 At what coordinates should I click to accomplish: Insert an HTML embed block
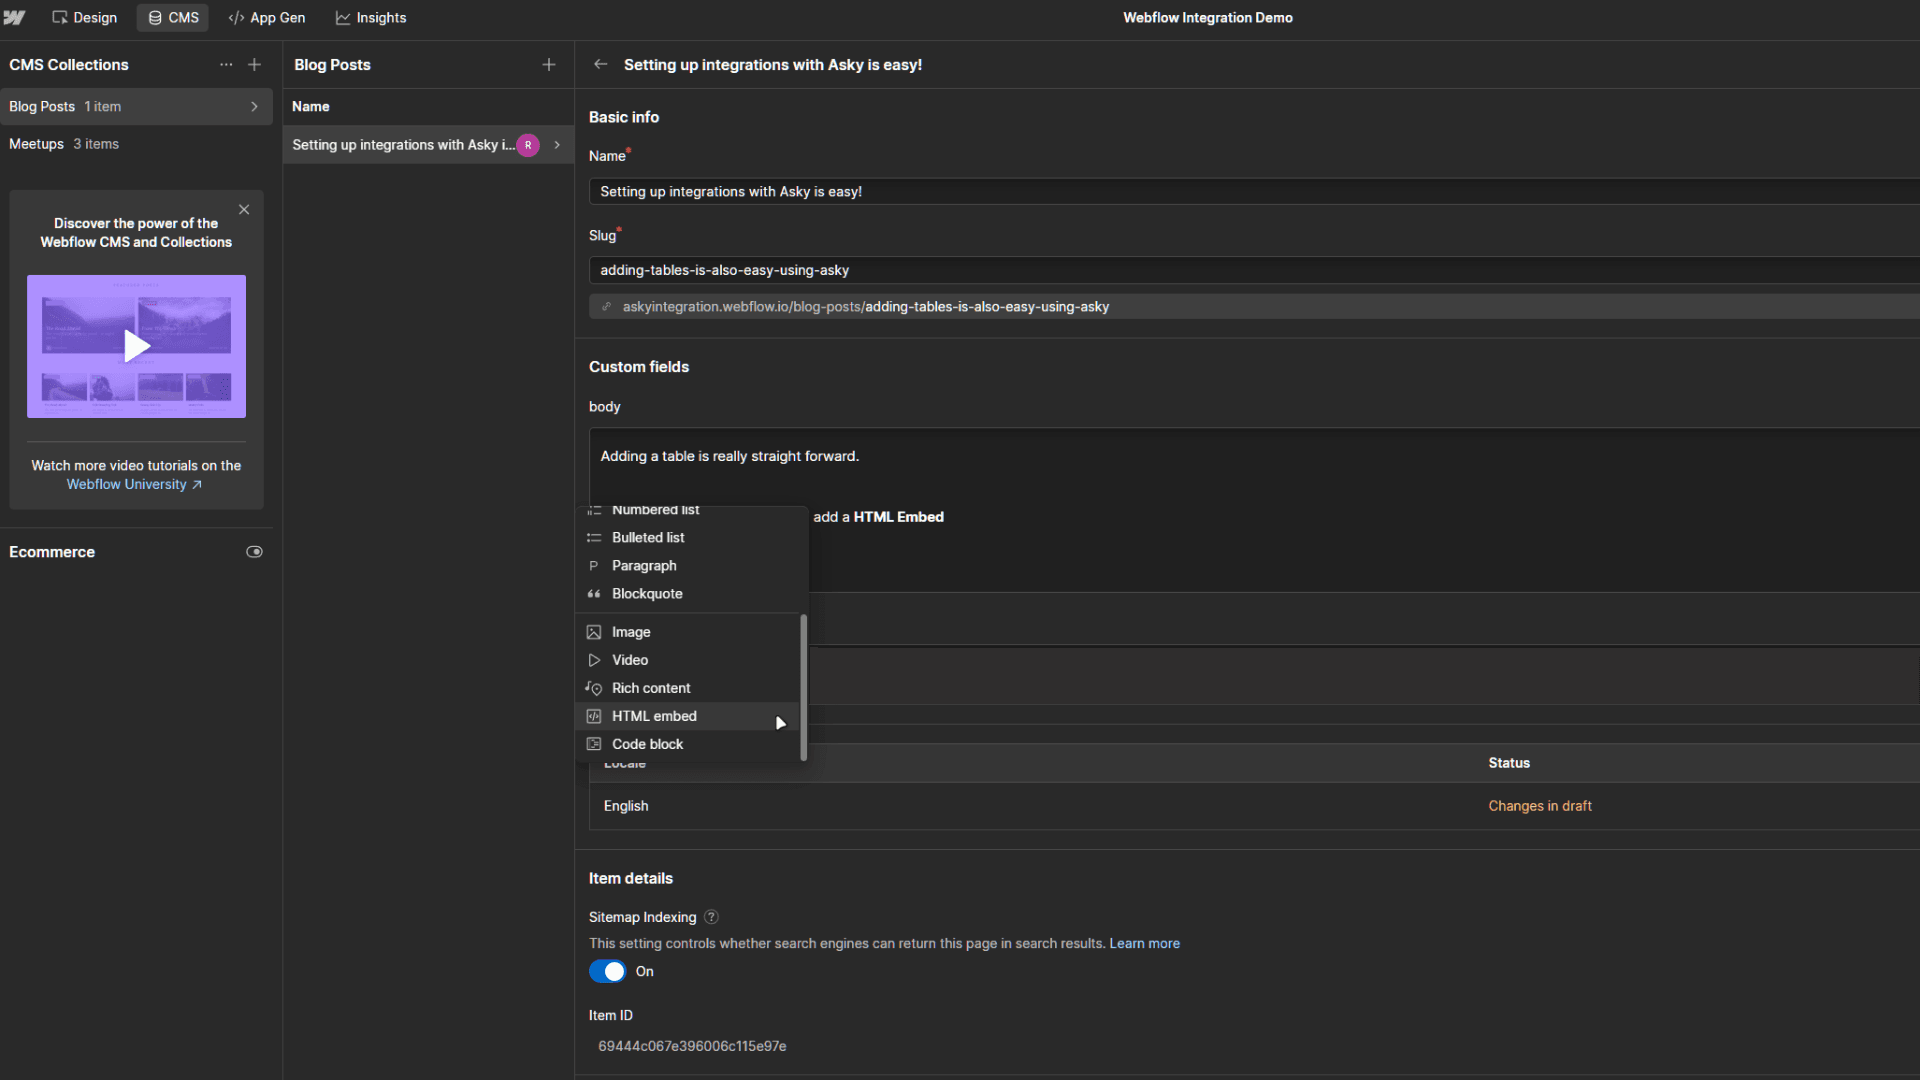coord(688,716)
